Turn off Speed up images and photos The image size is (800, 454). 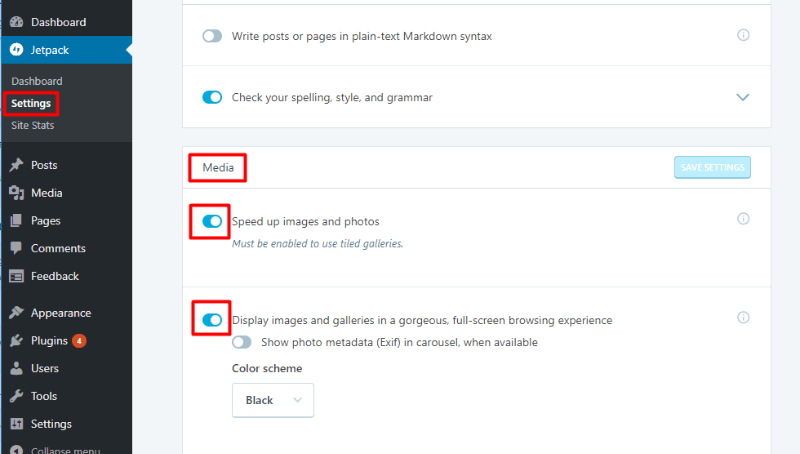212,221
